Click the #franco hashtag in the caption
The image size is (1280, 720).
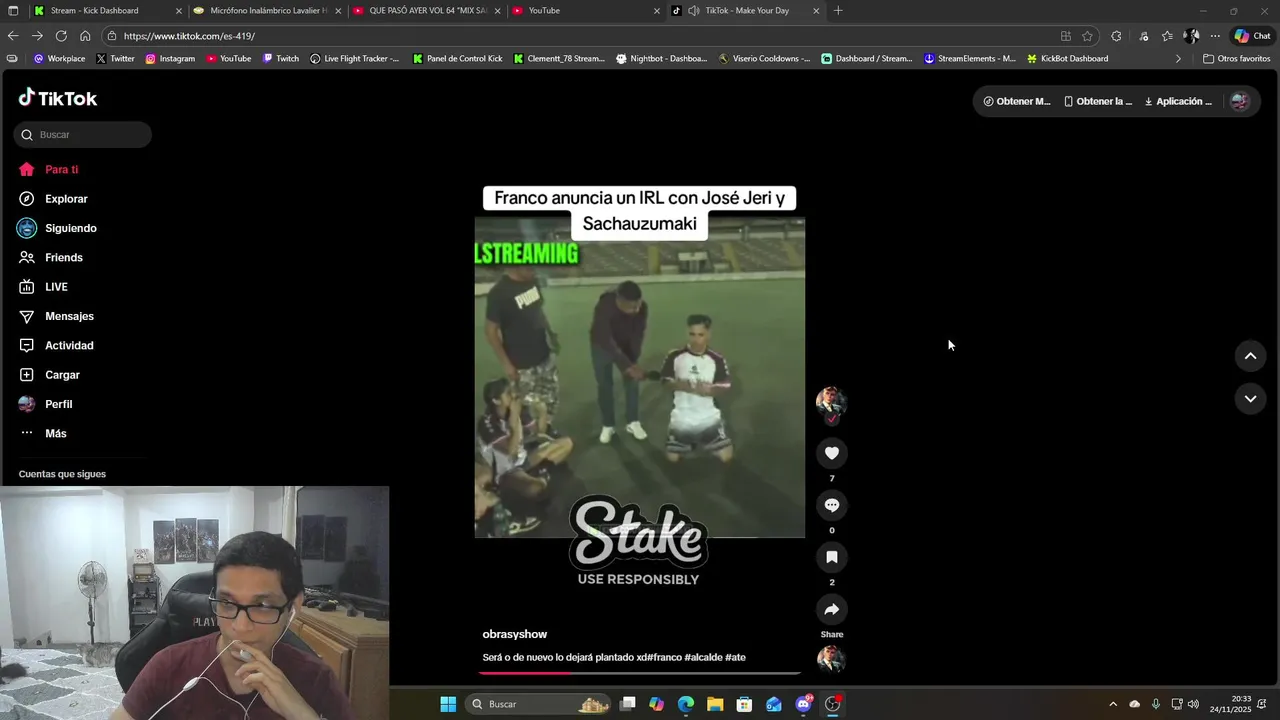(664, 657)
